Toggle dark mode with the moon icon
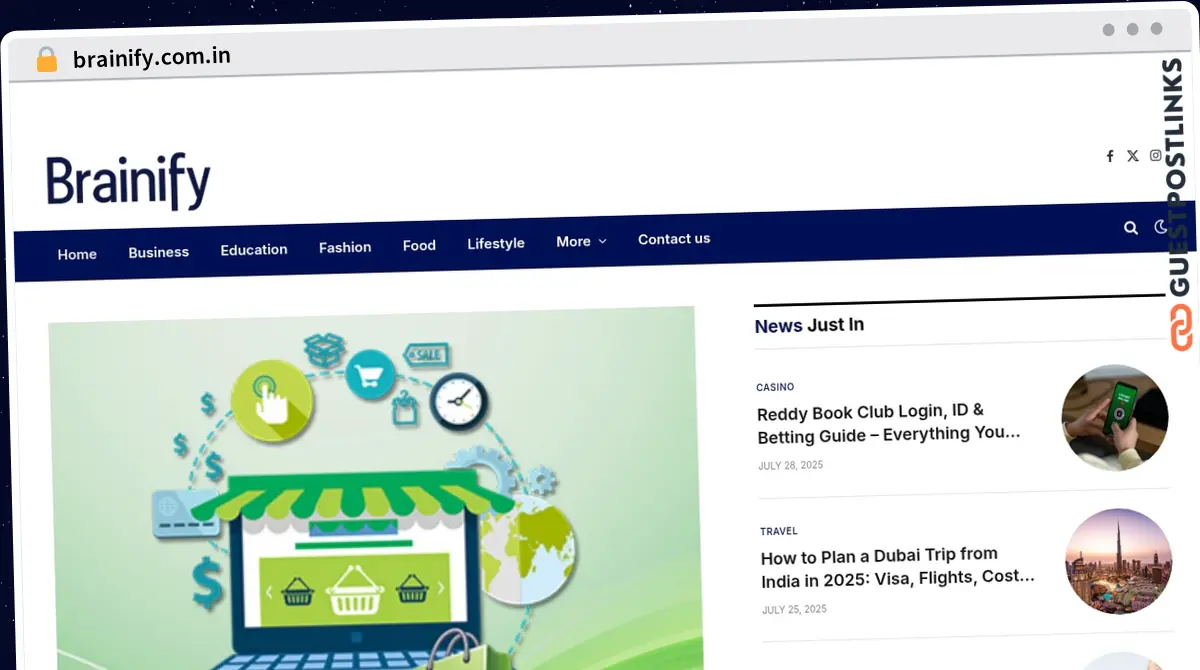Image resolution: width=1200 pixels, height=670 pixels. click(1161, 228)
